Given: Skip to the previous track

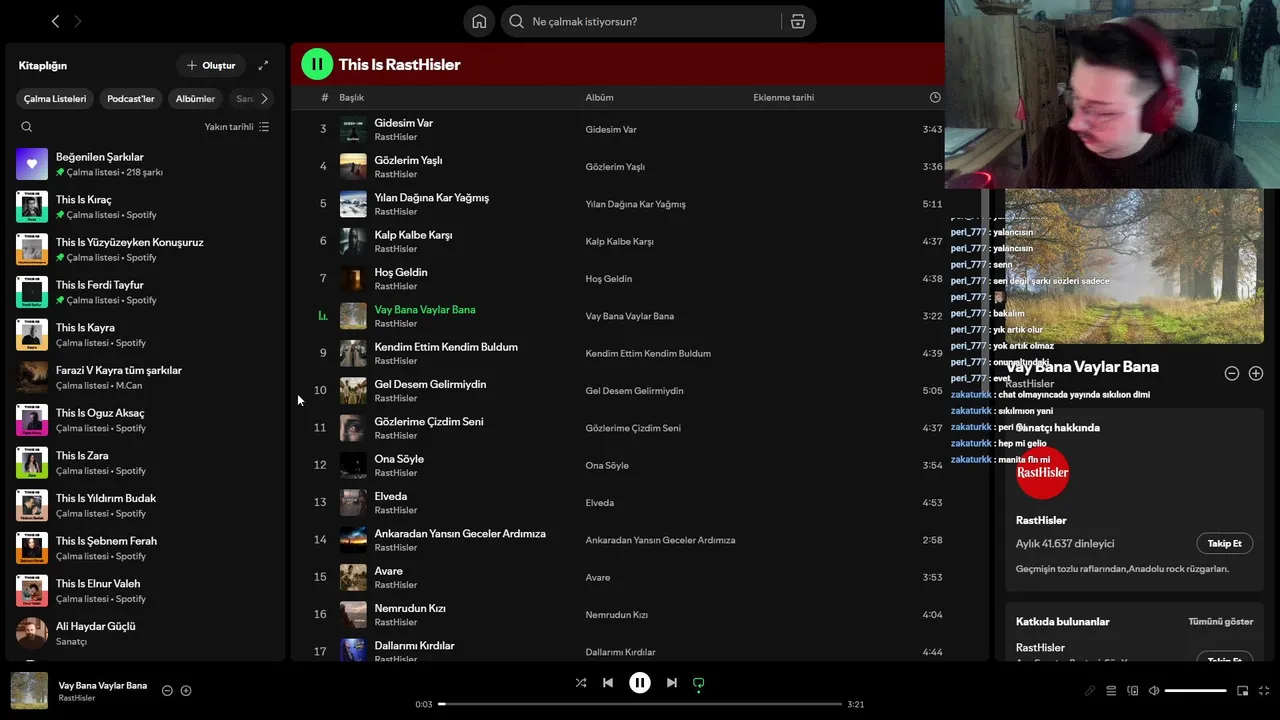Looking at the screenshot, I should coord(607,683).
